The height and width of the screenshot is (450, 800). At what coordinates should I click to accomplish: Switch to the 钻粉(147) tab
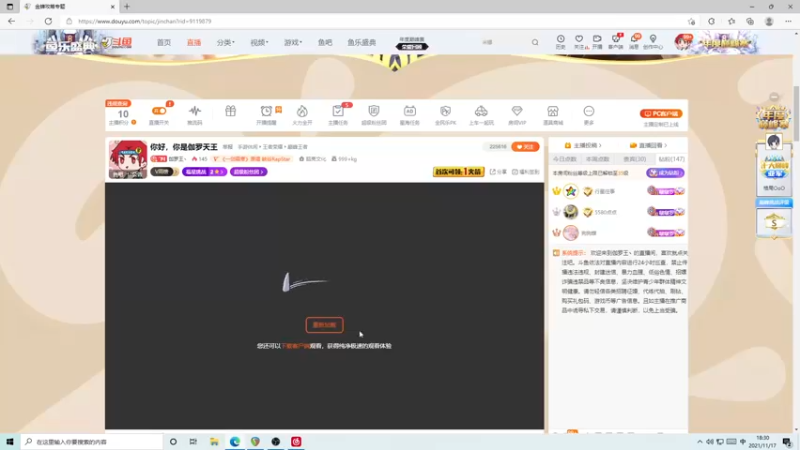(x=671, y=159)
